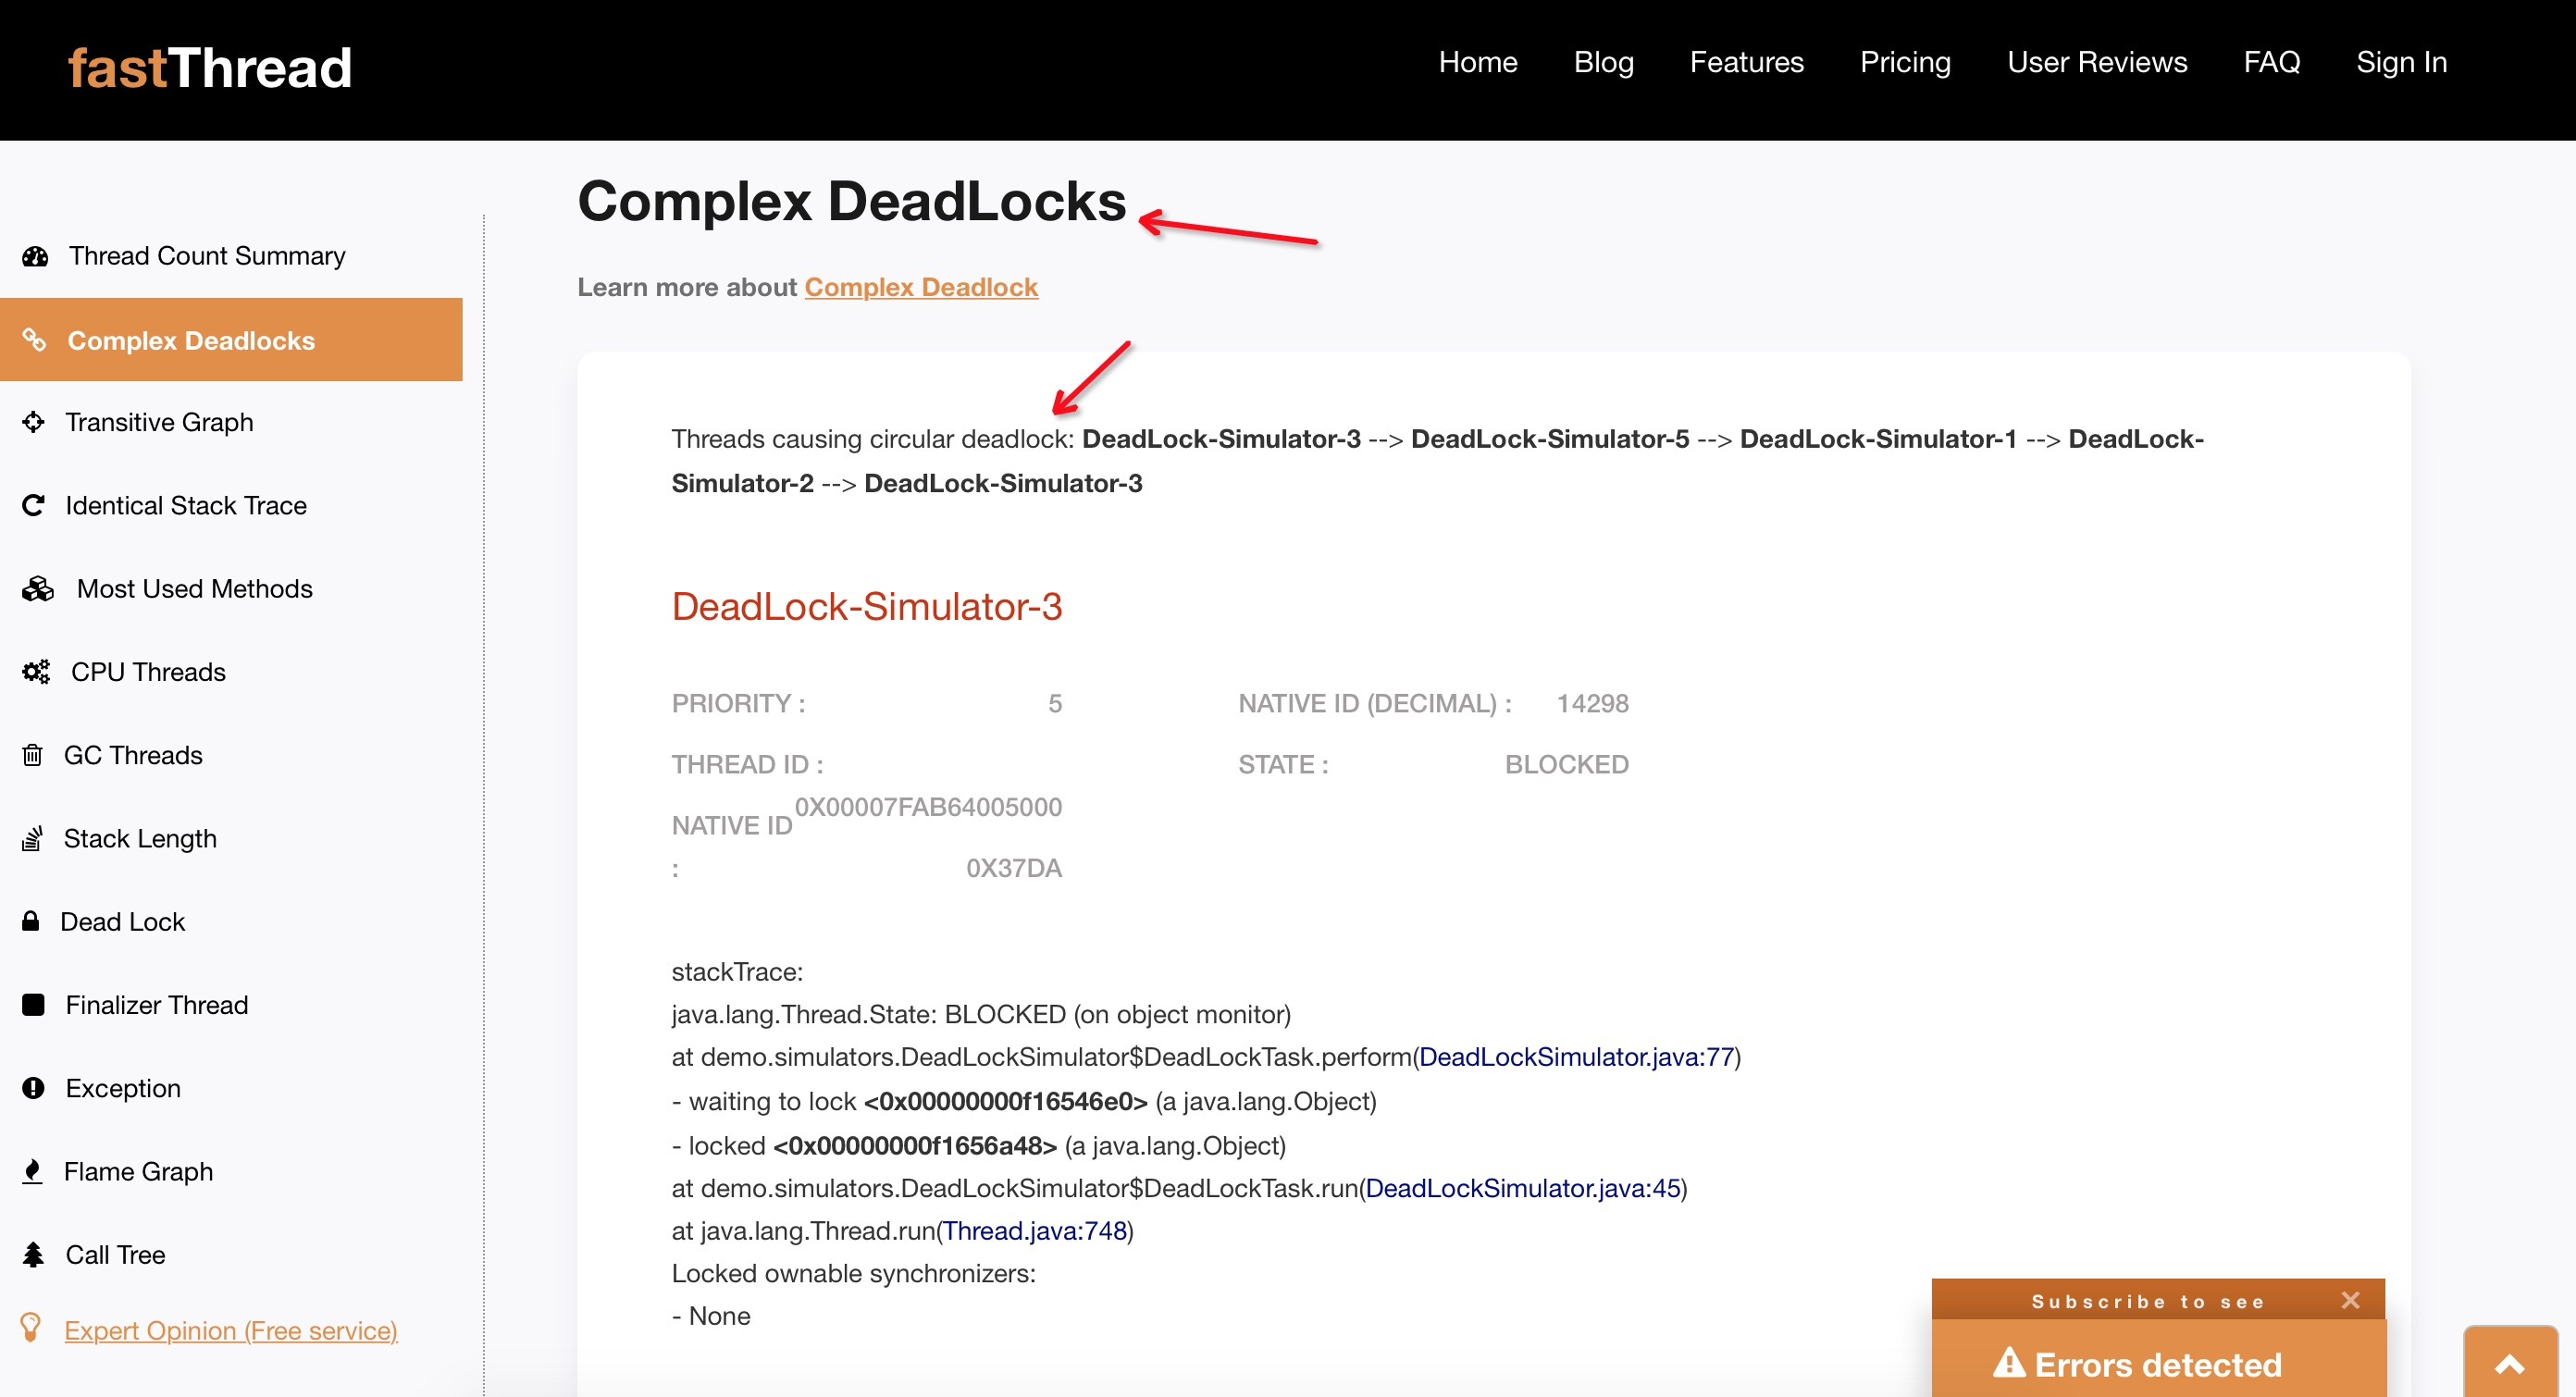
Task: Jump to Identical Stack Trace section
Action: [186, 505]
